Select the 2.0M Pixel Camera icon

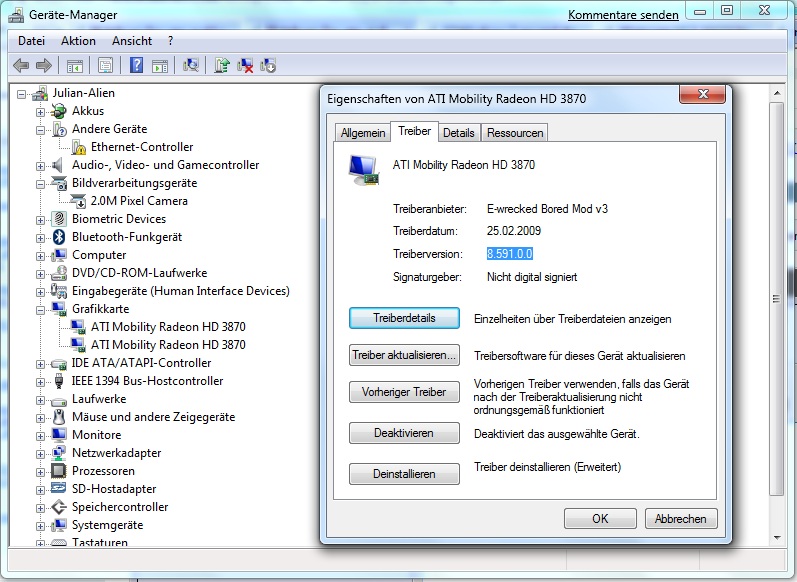78,201
